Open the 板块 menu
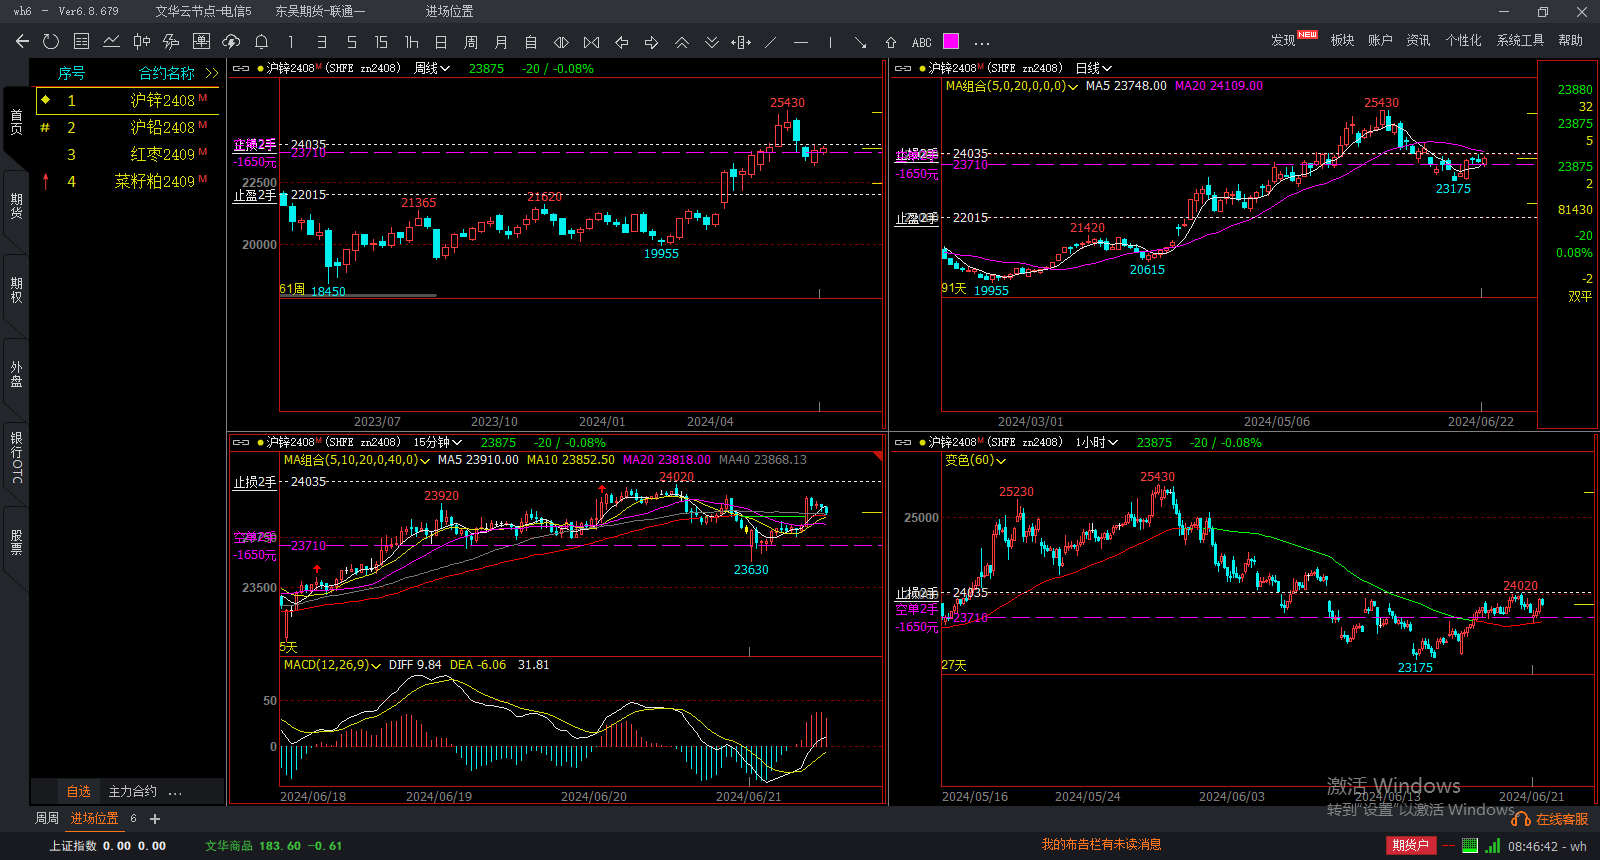Image resolution: width=1600 pixels, height=860 pixels. 1342,40
